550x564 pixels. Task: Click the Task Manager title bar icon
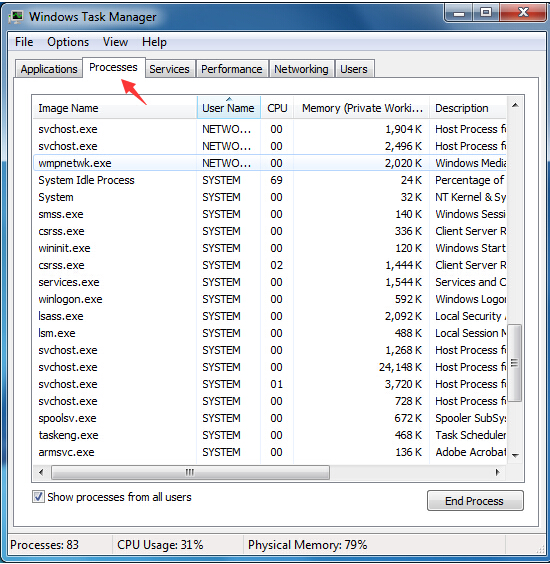pyautogui.click(x=16, y=17)
